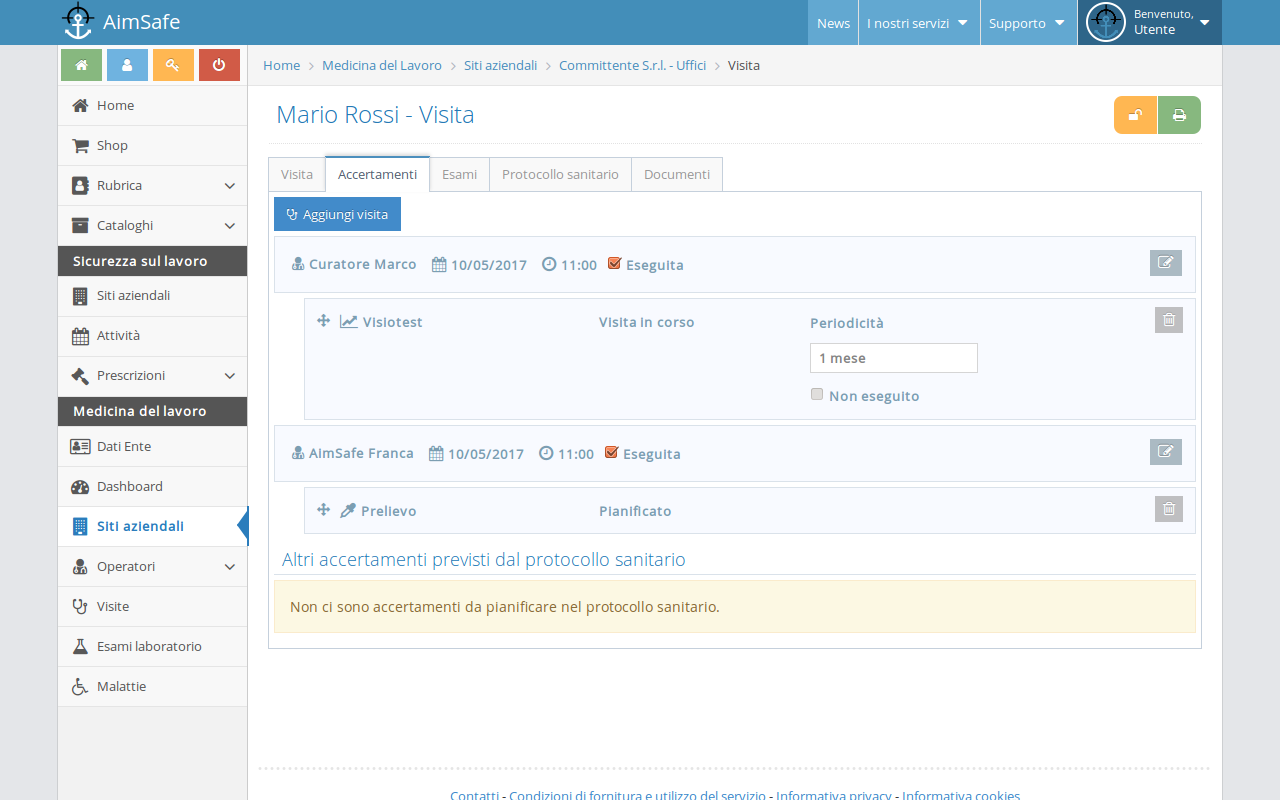This screenshot has height=800, width=1280.
Task: Switch to the Esami tab
Action: click(x=459, y=174)
